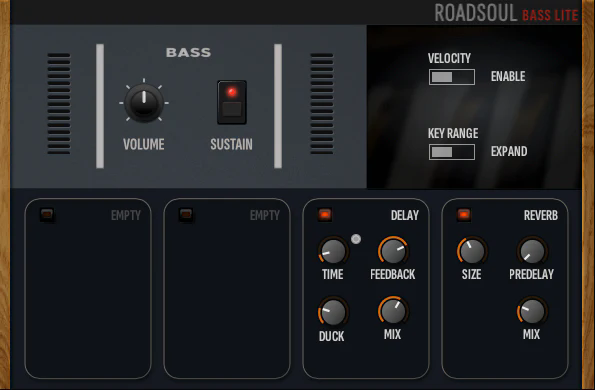Click the Delay Feedback knob

(393, 251)
